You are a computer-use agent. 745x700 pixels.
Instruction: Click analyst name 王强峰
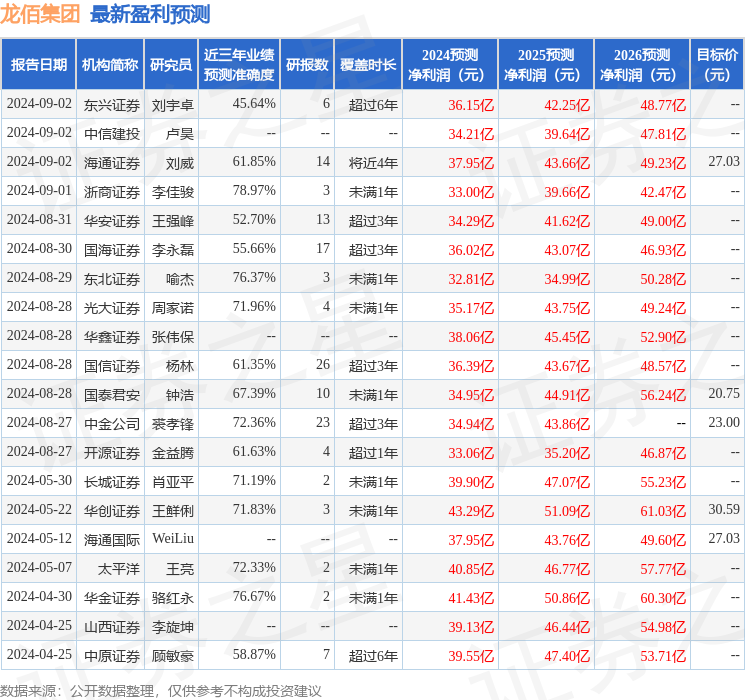[172, 221]
